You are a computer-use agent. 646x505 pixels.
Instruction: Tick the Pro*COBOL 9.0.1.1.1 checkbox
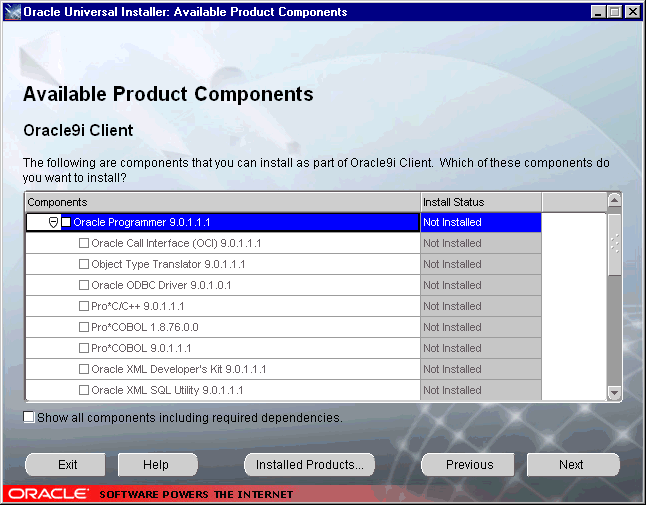click(x=84, y=348)
